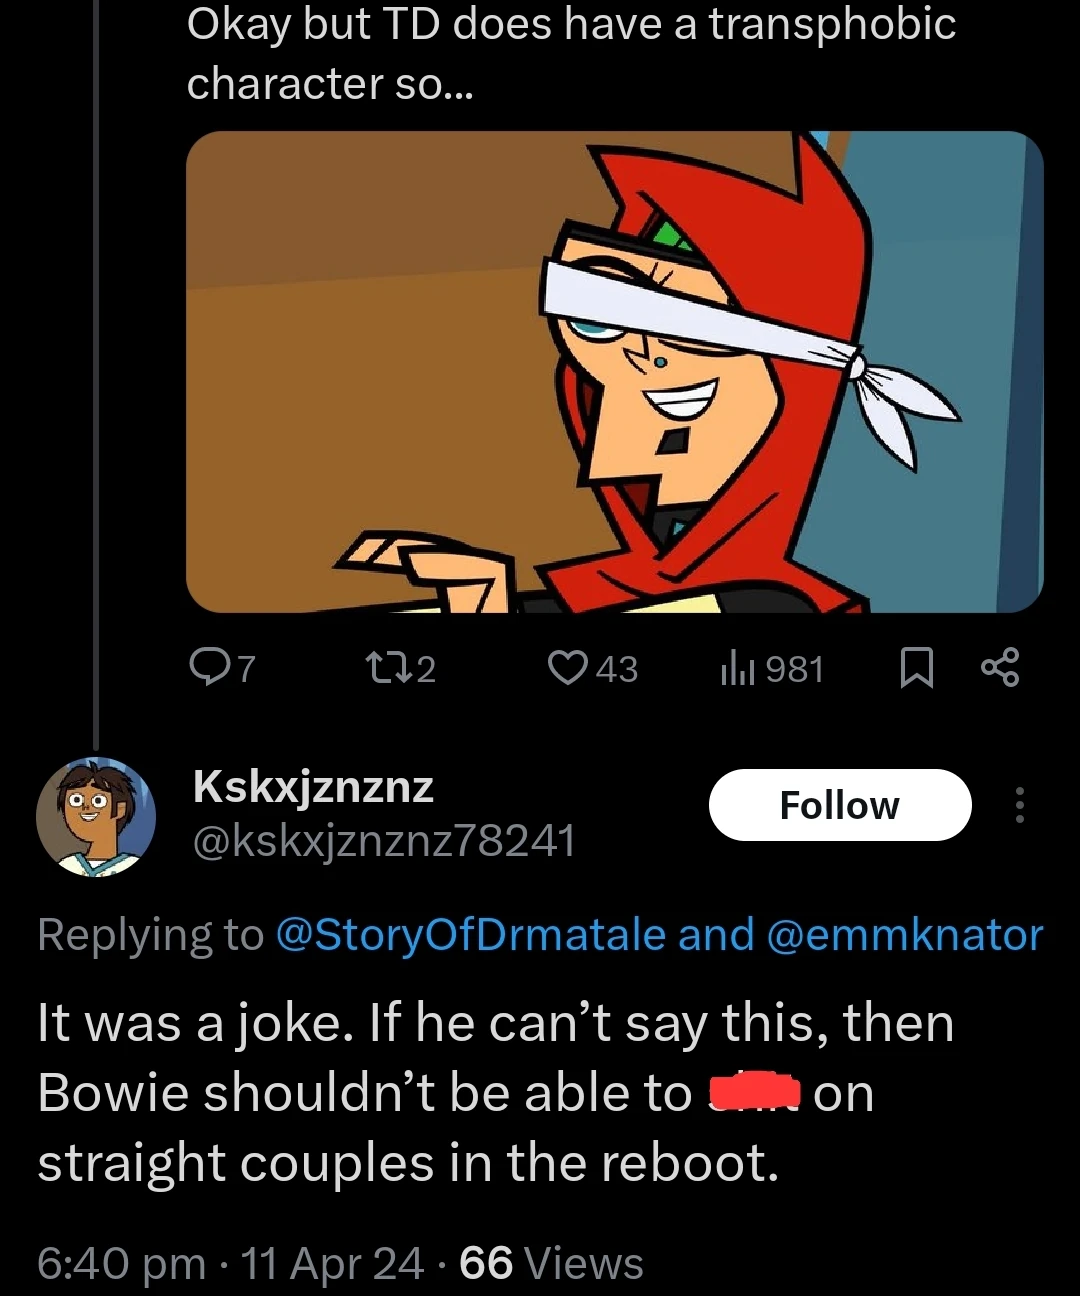
Task: Open the @emmknator mention link
Action: 904,935
